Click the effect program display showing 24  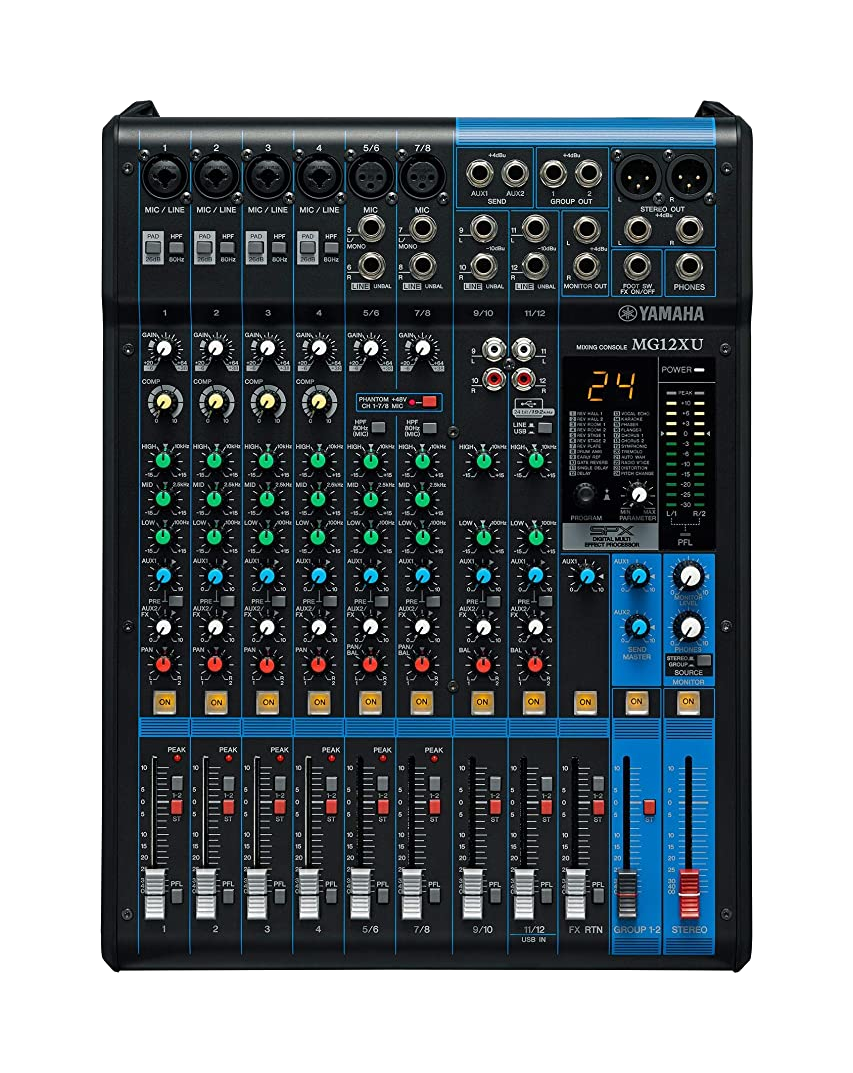612,386
